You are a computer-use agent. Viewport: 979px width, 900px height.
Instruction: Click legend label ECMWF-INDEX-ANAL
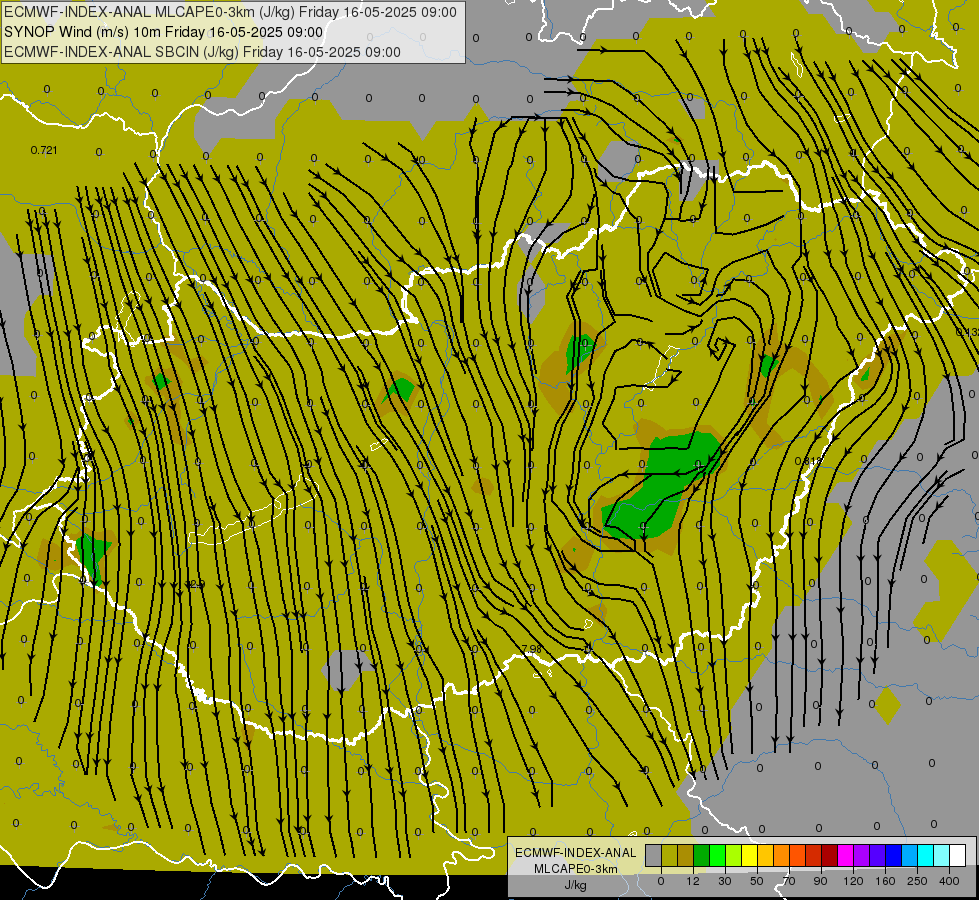(575, 853)
